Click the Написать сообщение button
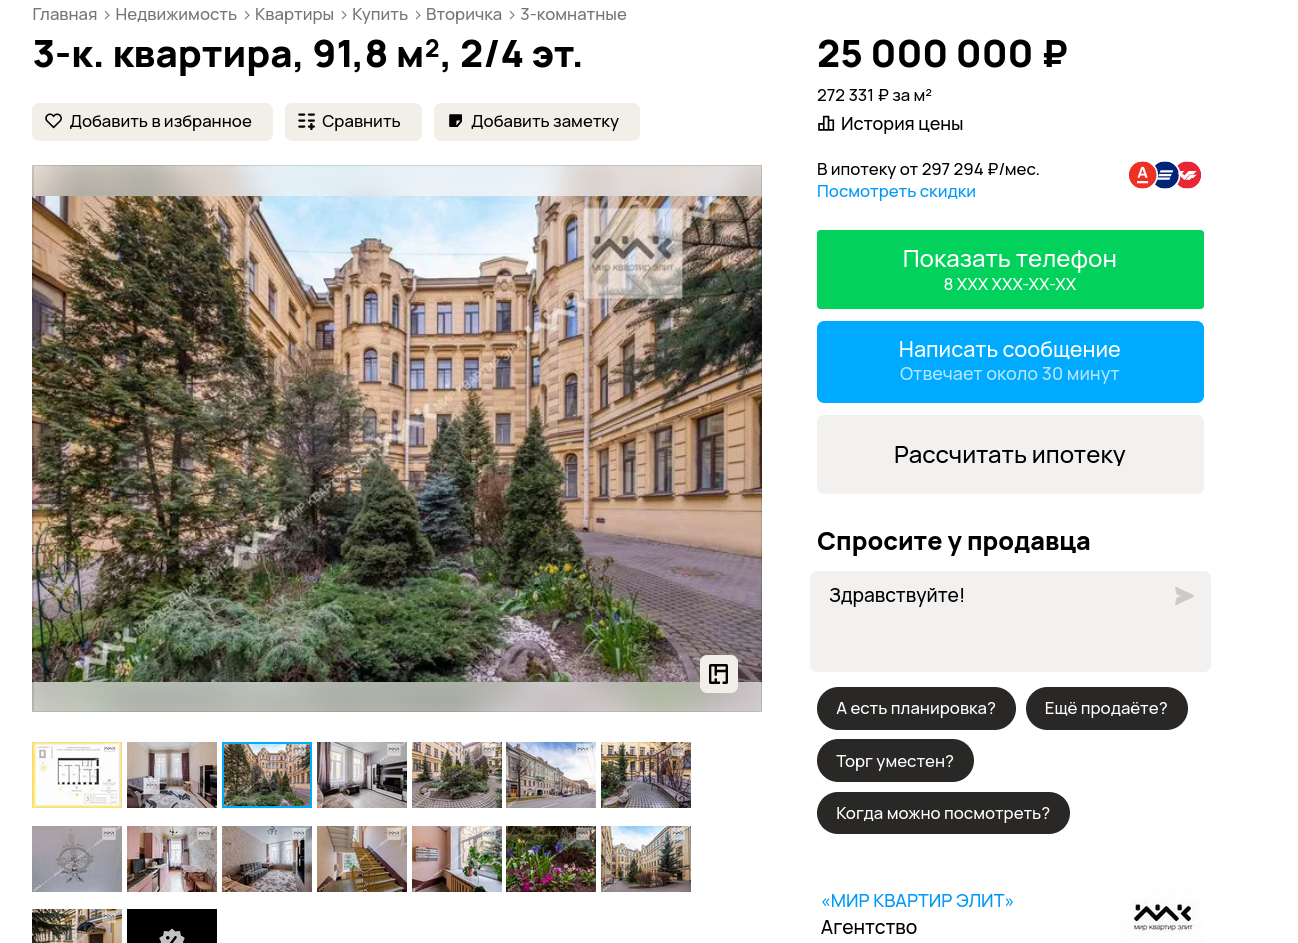1298x943 pixels. [1010, 362]
